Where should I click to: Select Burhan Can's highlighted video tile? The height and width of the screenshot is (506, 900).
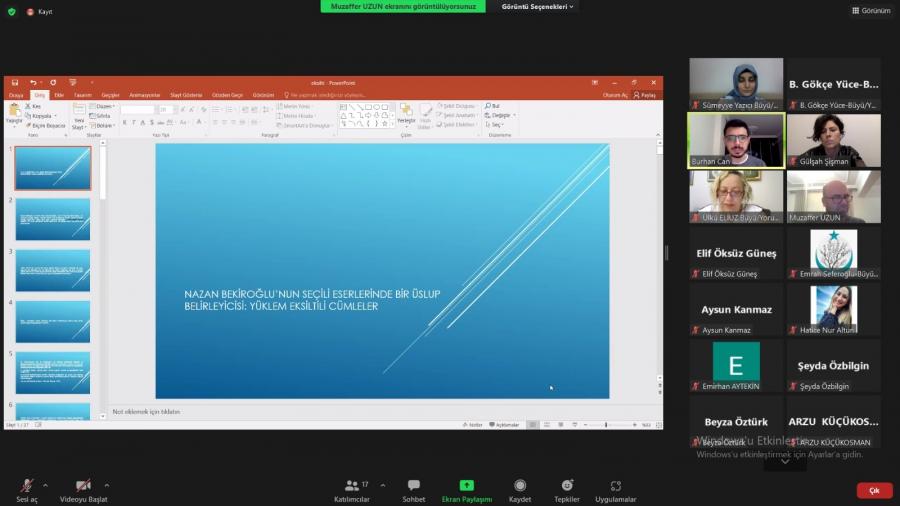pyautogui.click(x=736, y=140)
